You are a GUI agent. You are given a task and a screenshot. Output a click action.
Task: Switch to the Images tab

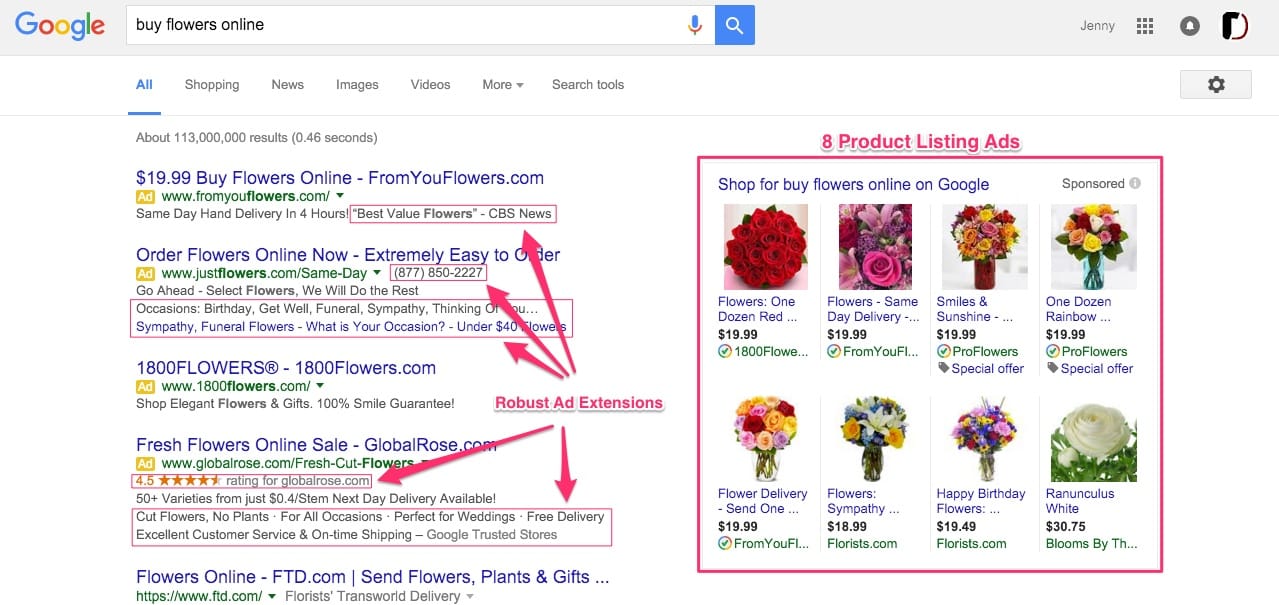357,85
